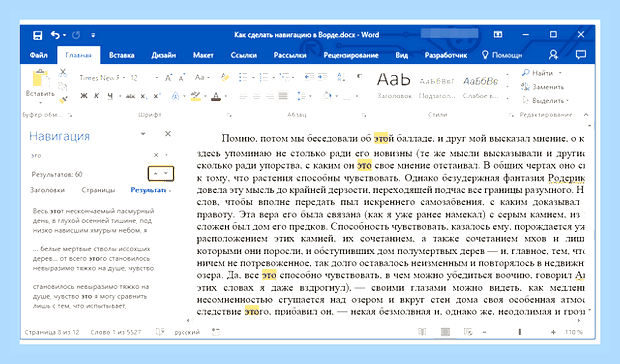
Task: Toggle italic К formatting
Action: coord(96,96)
